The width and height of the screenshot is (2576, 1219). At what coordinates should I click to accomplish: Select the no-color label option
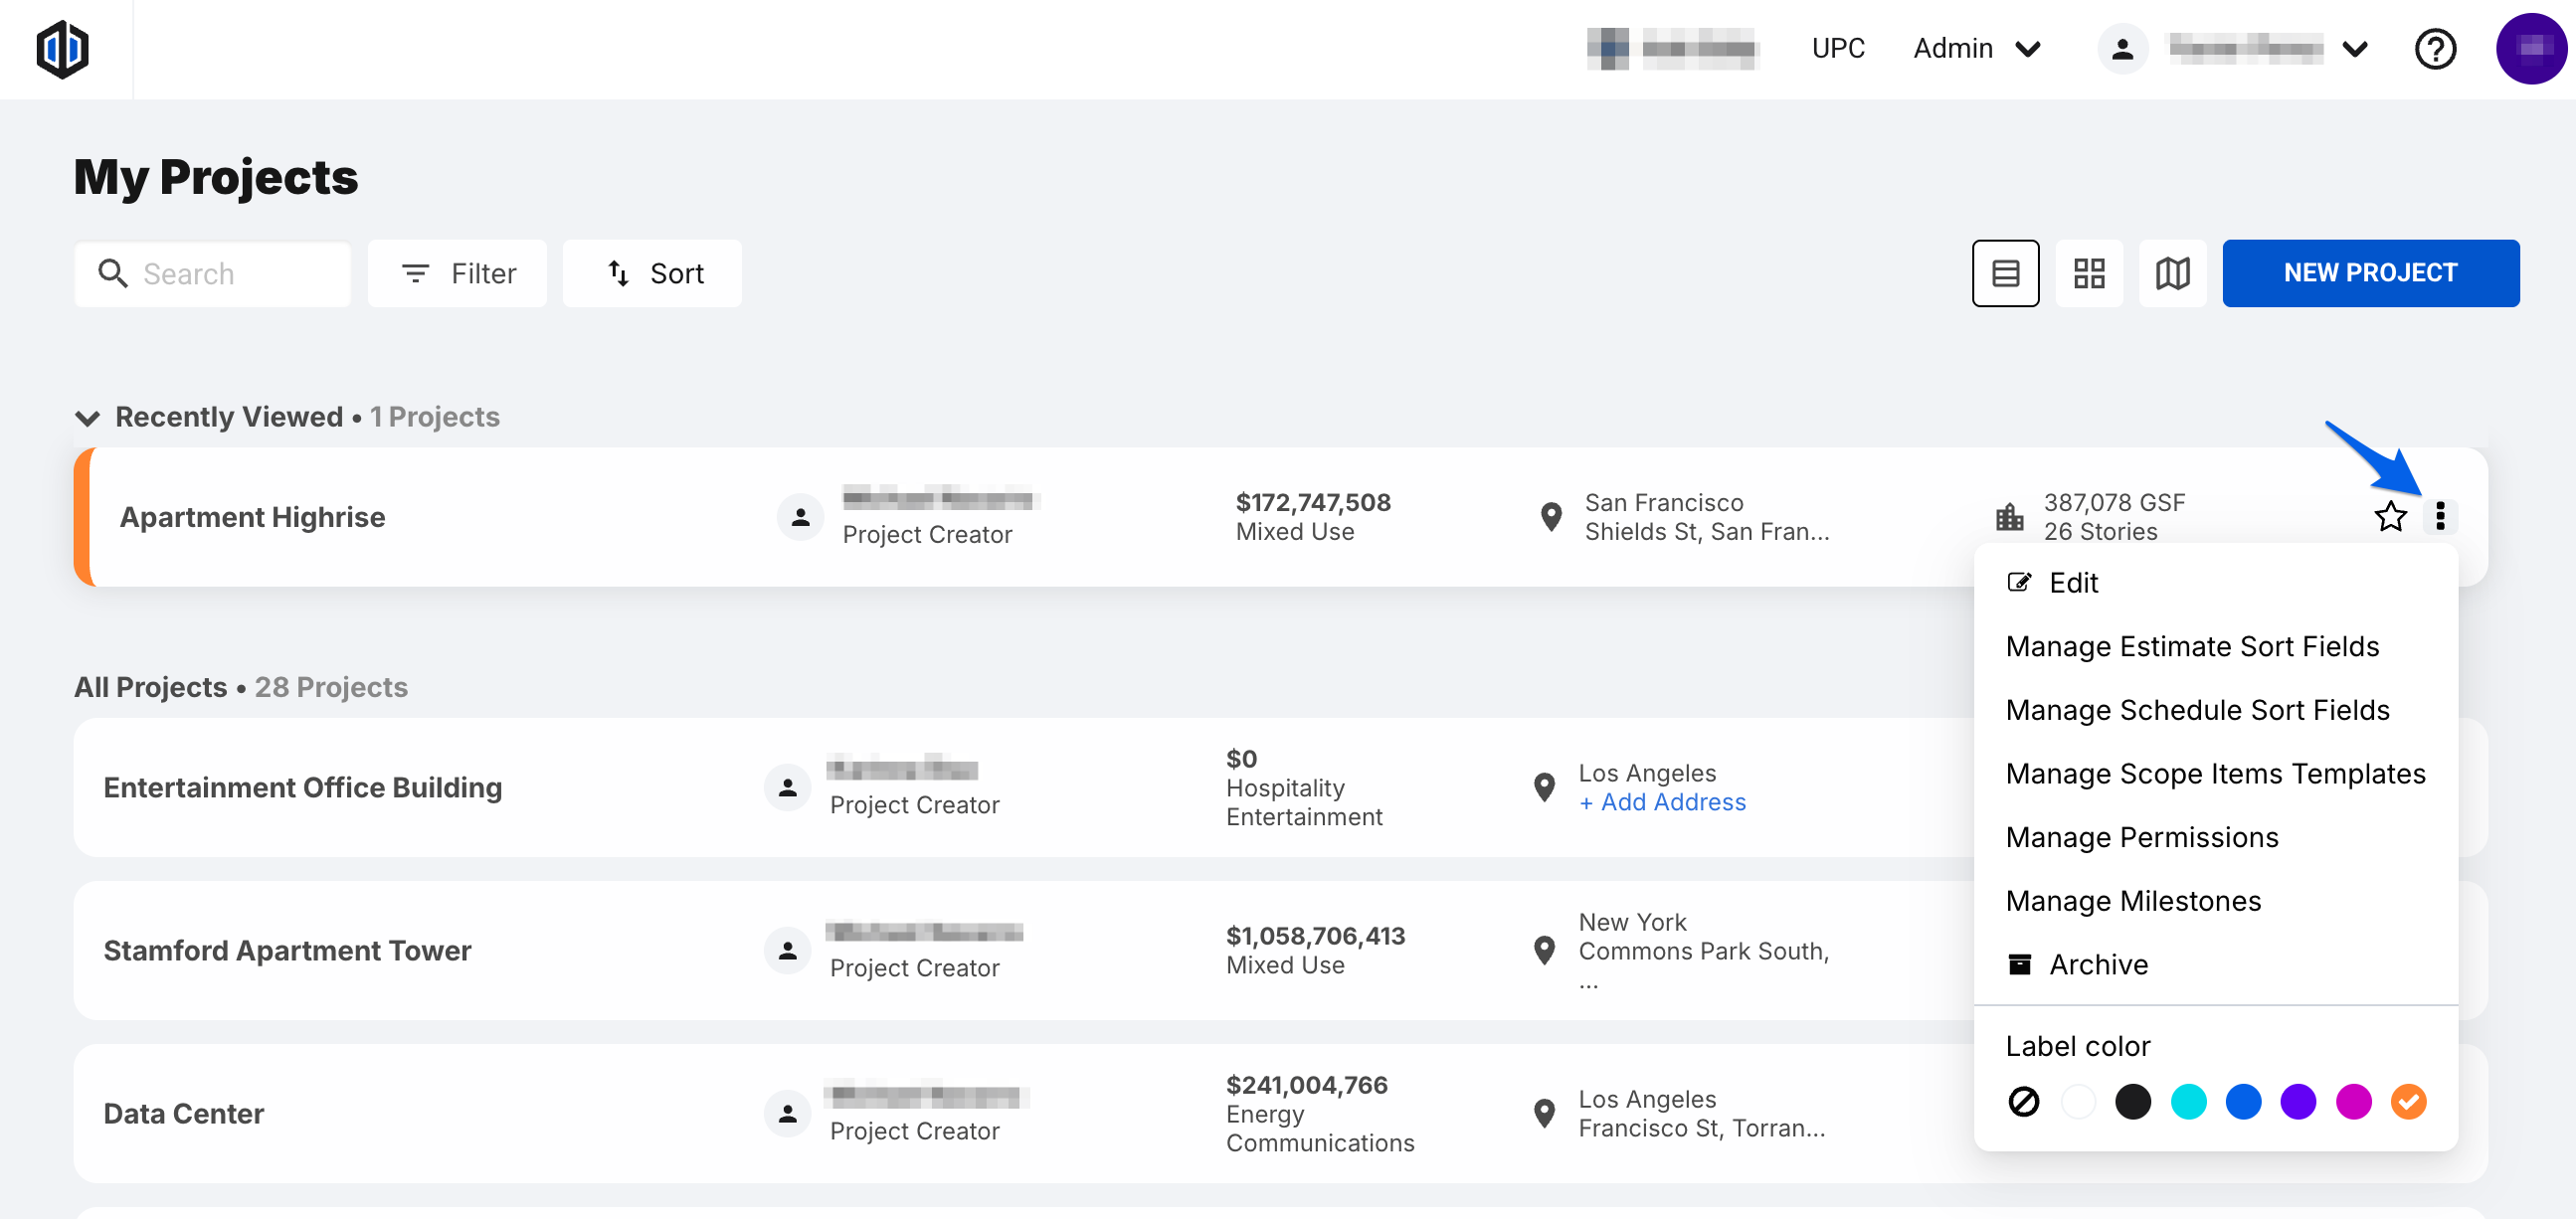point(2023,1101)
